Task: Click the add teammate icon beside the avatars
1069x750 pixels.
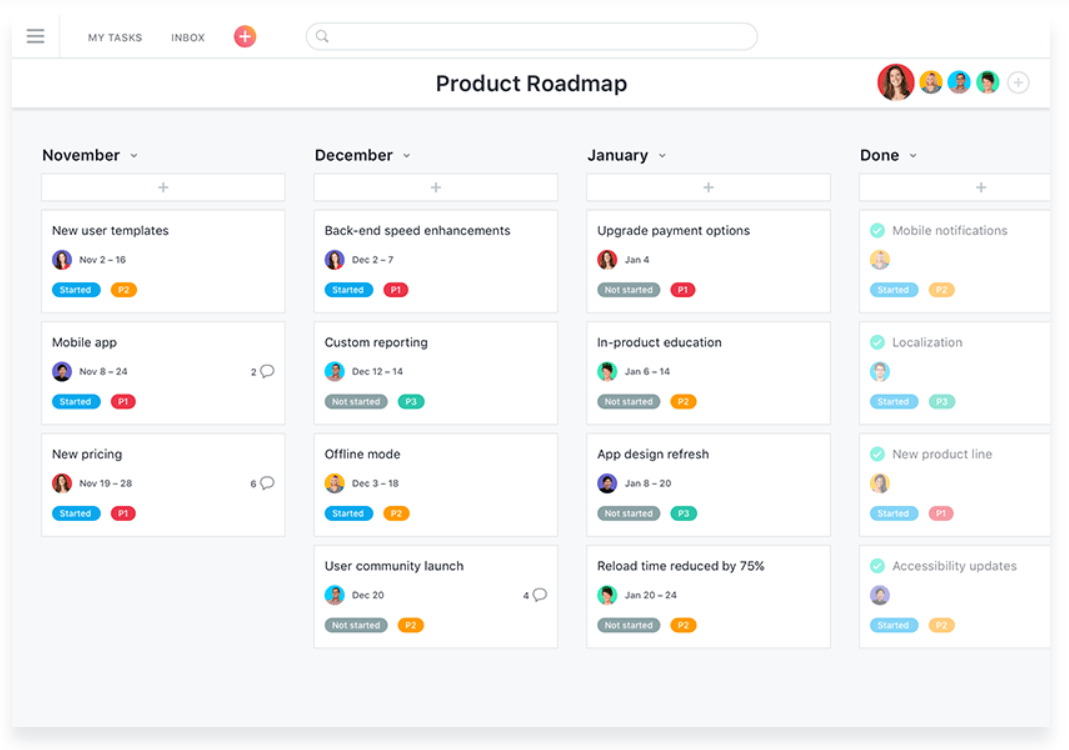Action: (1018, 82)
